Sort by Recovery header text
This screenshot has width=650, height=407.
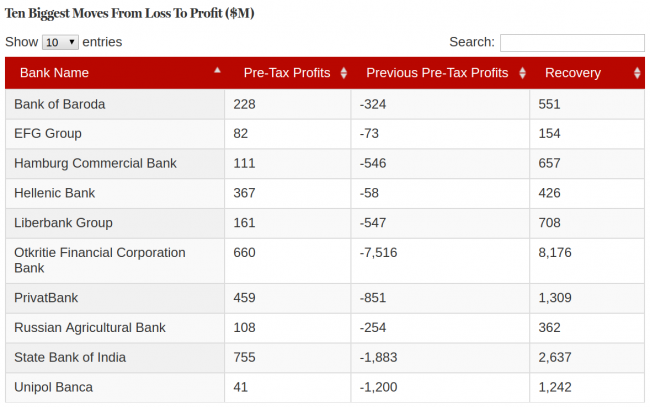click(573, 73)
